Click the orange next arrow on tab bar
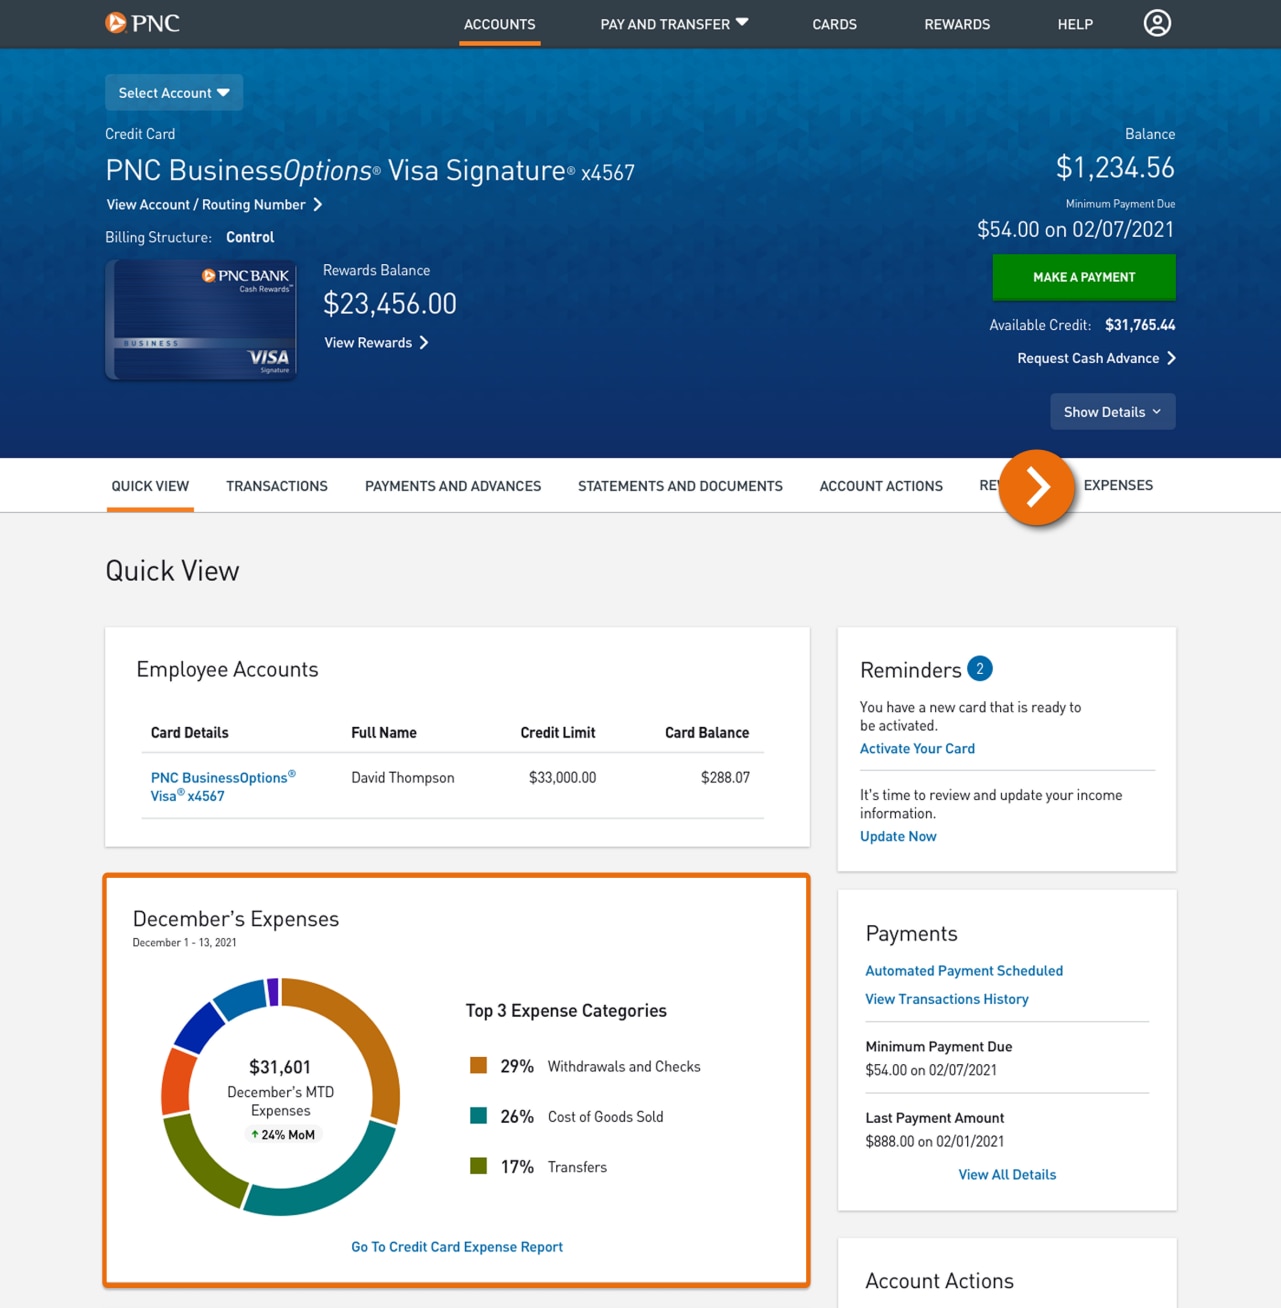The height and width of the screenshot is (1308, 1281). [1037, 489]
